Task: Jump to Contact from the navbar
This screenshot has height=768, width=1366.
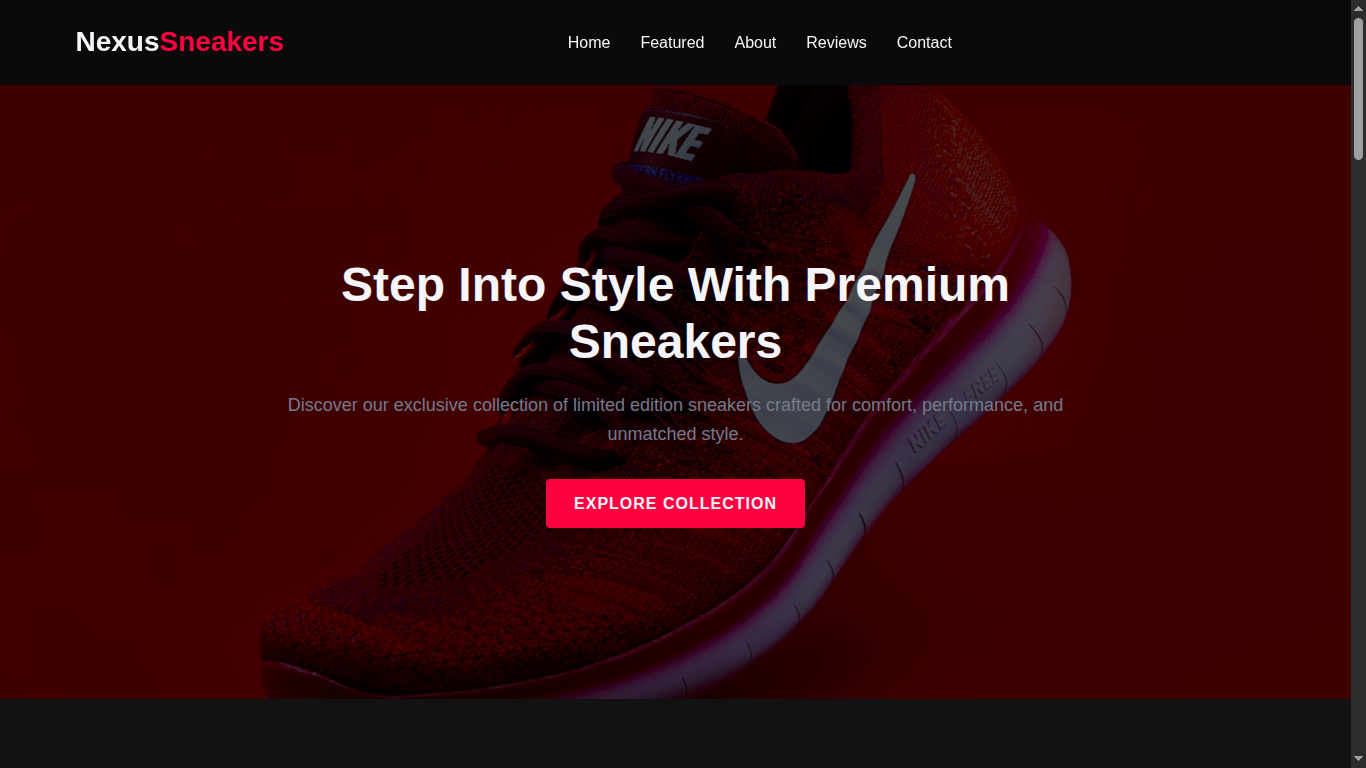Action: coord(924,42)
